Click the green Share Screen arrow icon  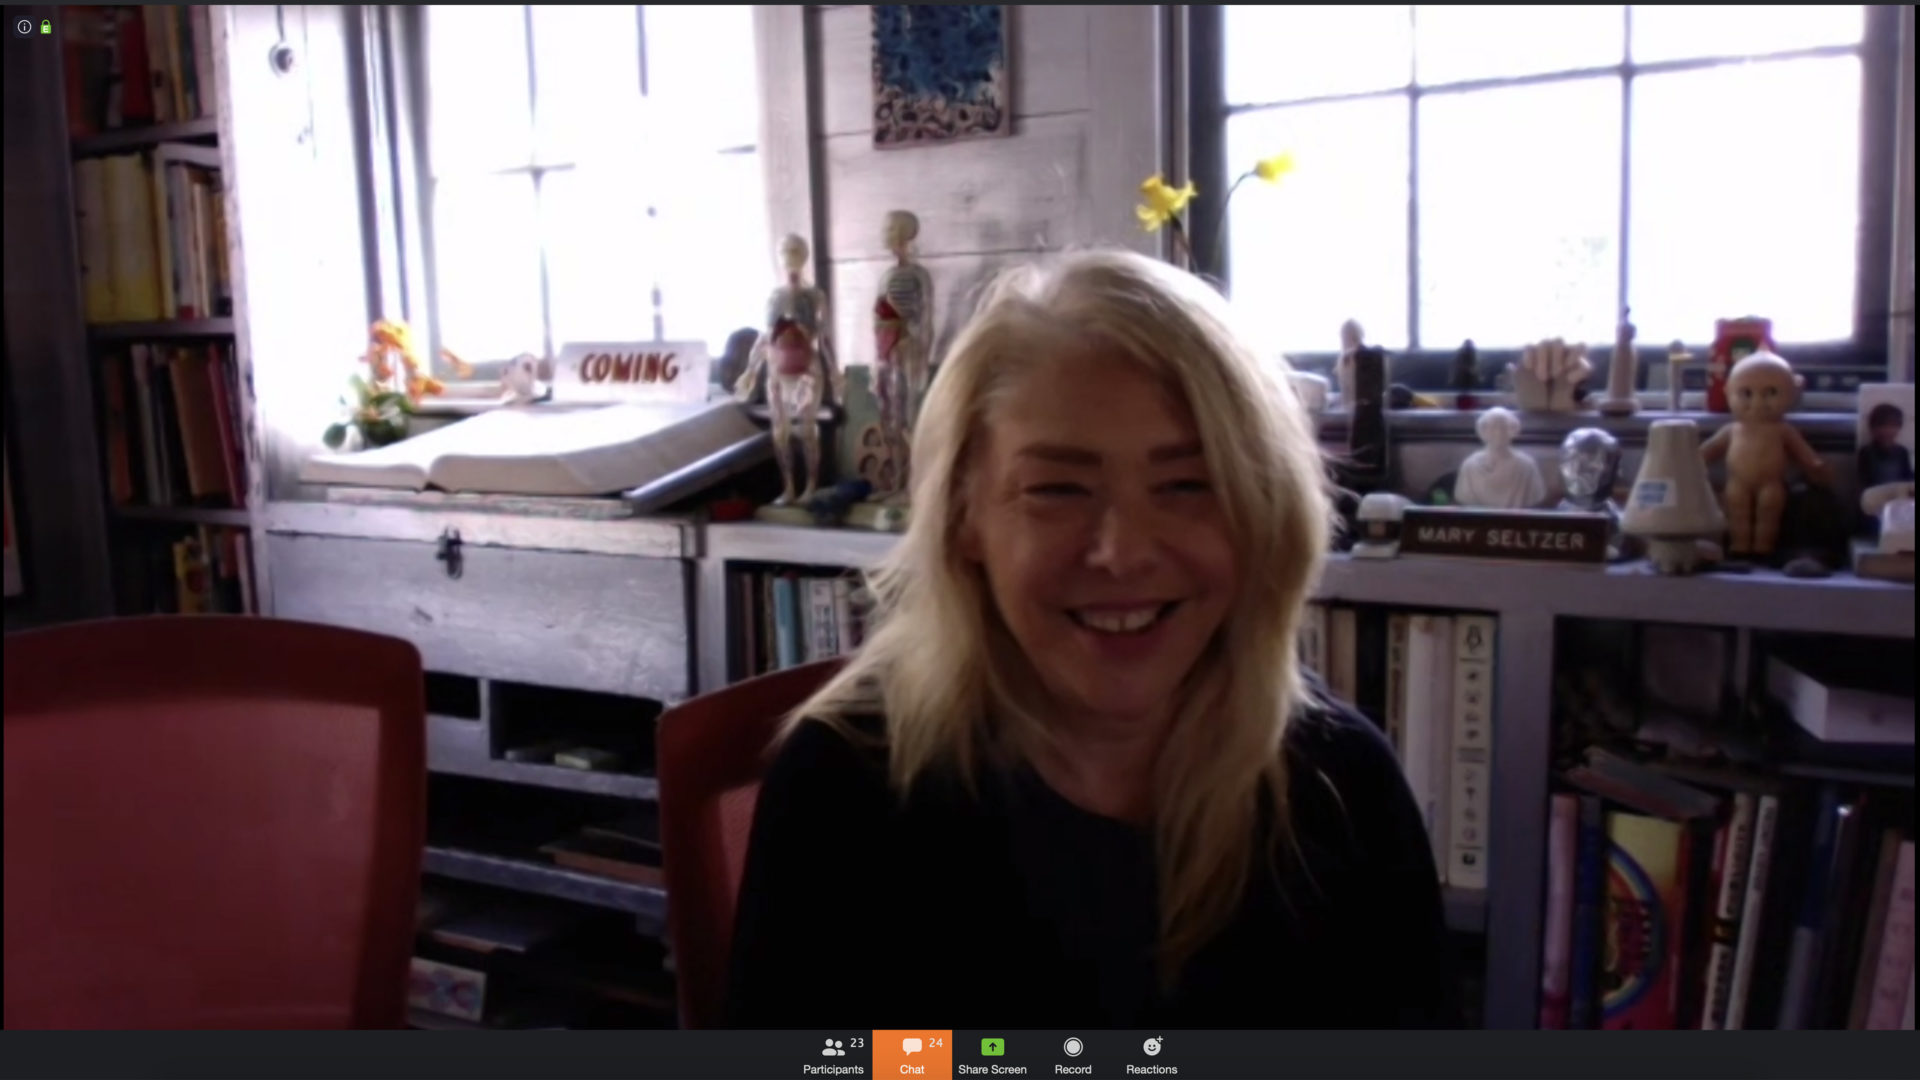pos(991,1046)
